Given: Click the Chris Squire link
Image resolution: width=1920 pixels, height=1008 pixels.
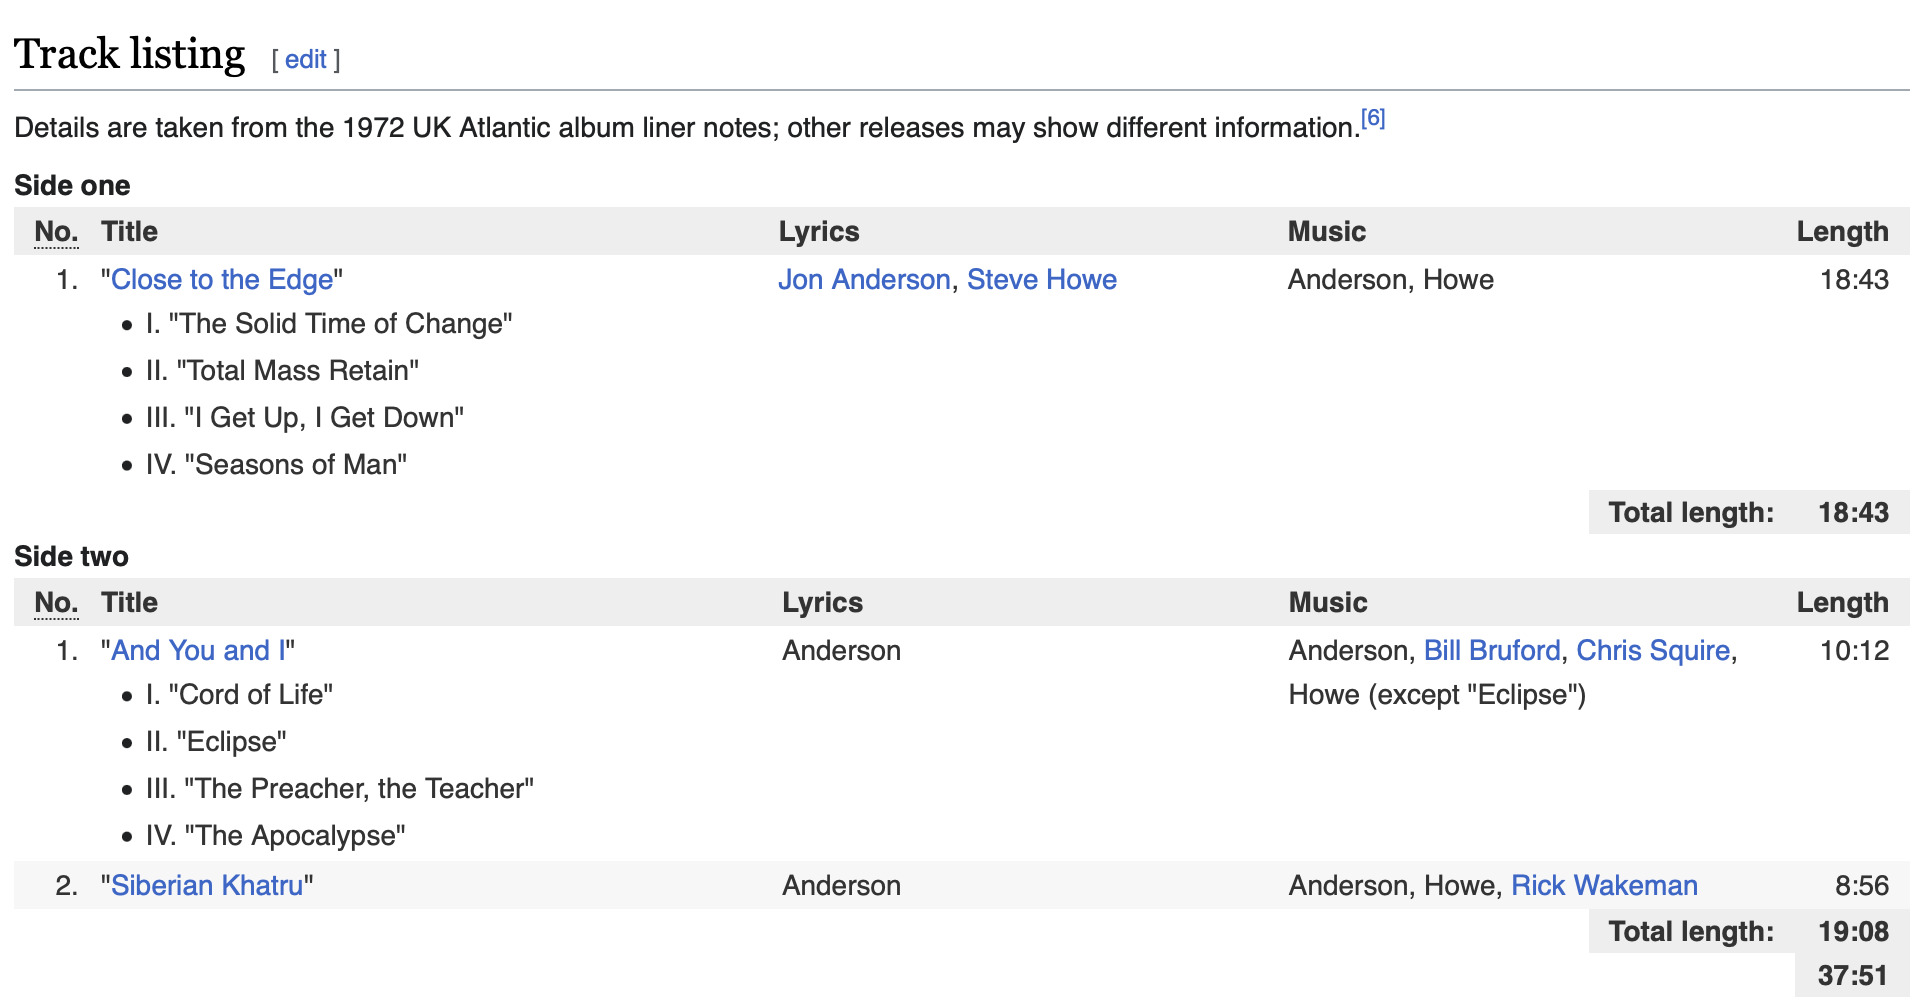Looking at the screenshot, I should pyautogui.click(x=1652, y=651).
